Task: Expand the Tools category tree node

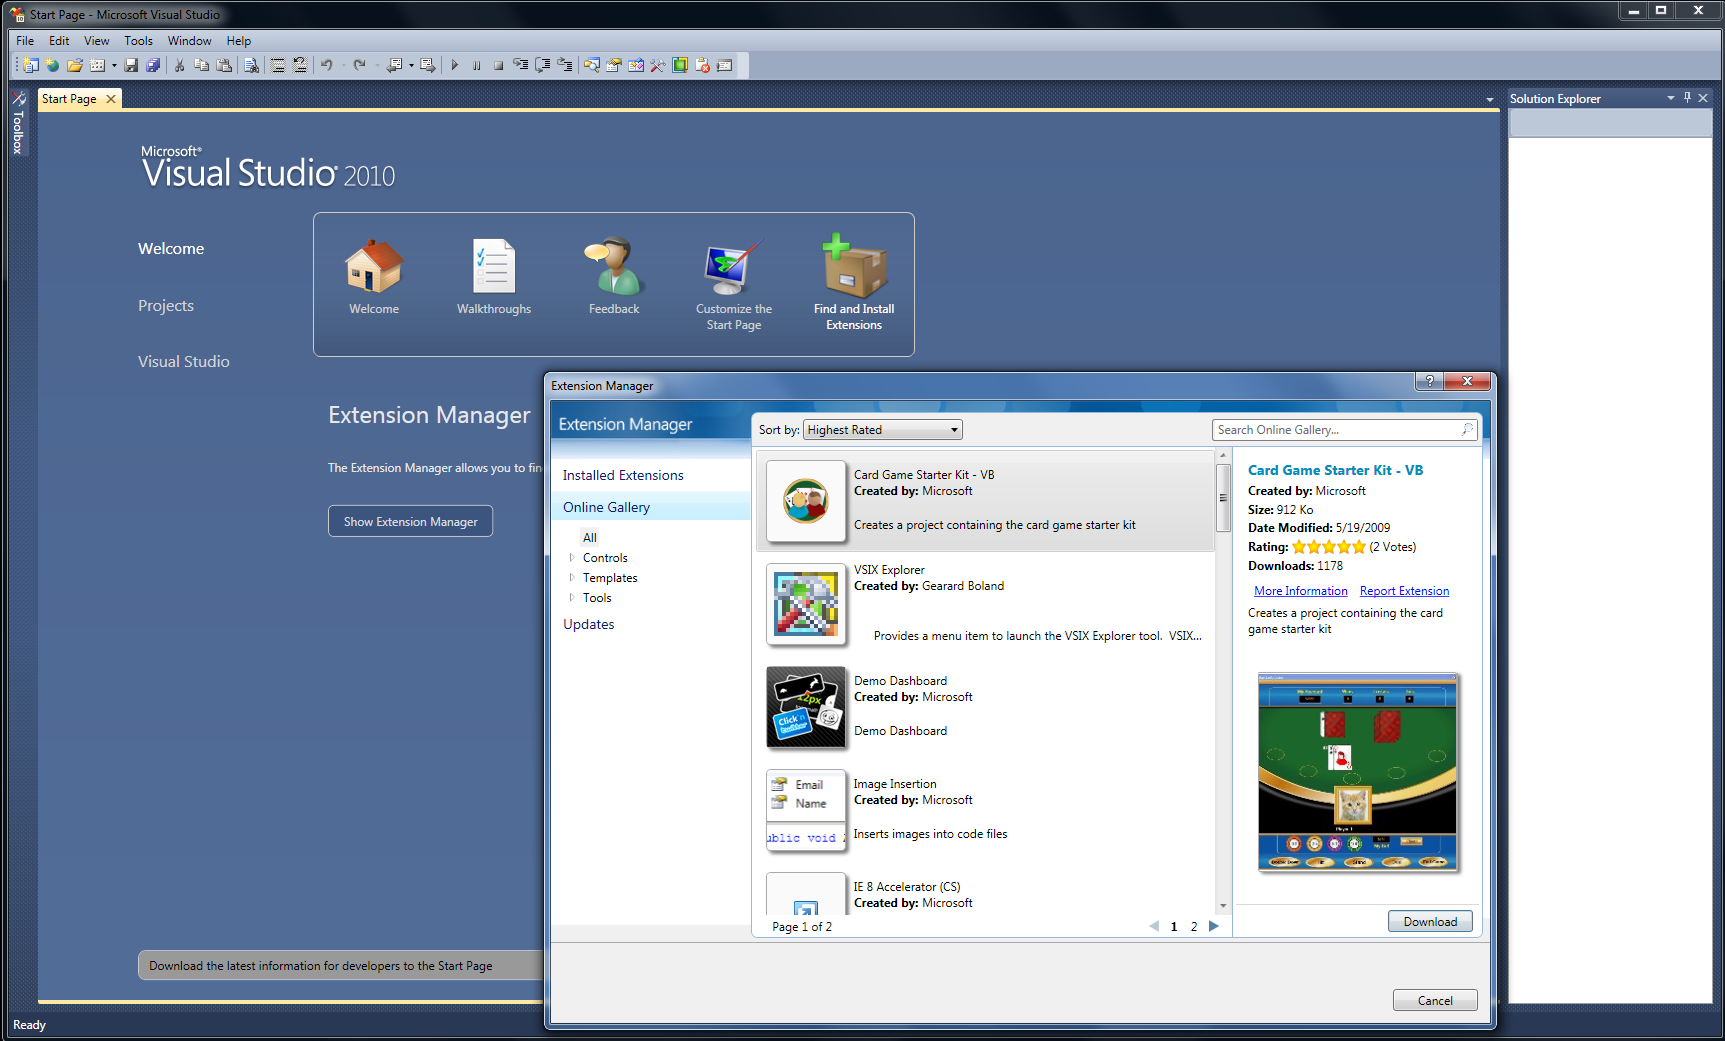Action: click(572, 598)
